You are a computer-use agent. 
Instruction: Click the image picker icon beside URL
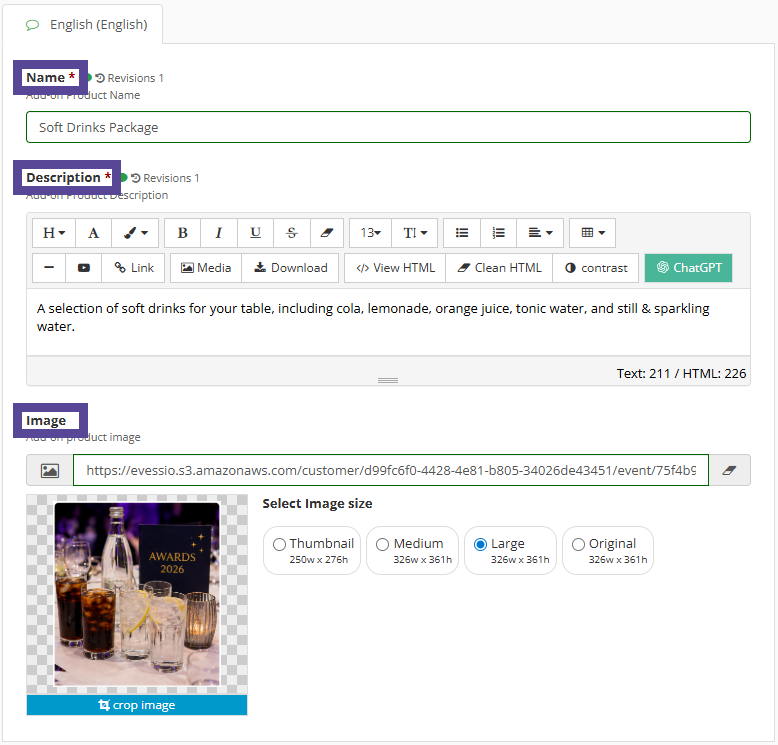pyautogui.click(x=50, y=470)
